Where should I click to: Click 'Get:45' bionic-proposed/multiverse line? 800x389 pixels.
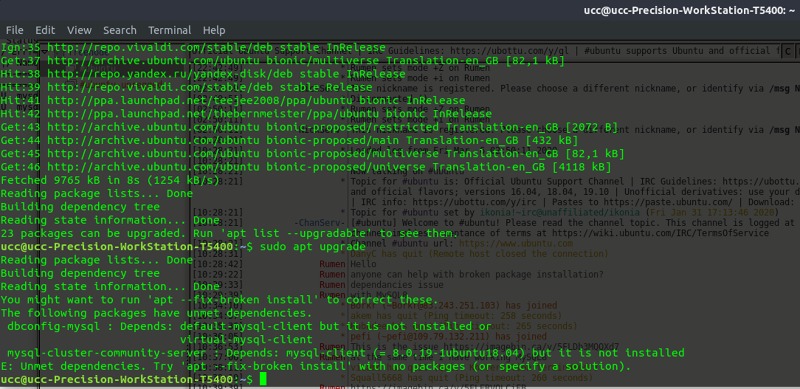313,154
